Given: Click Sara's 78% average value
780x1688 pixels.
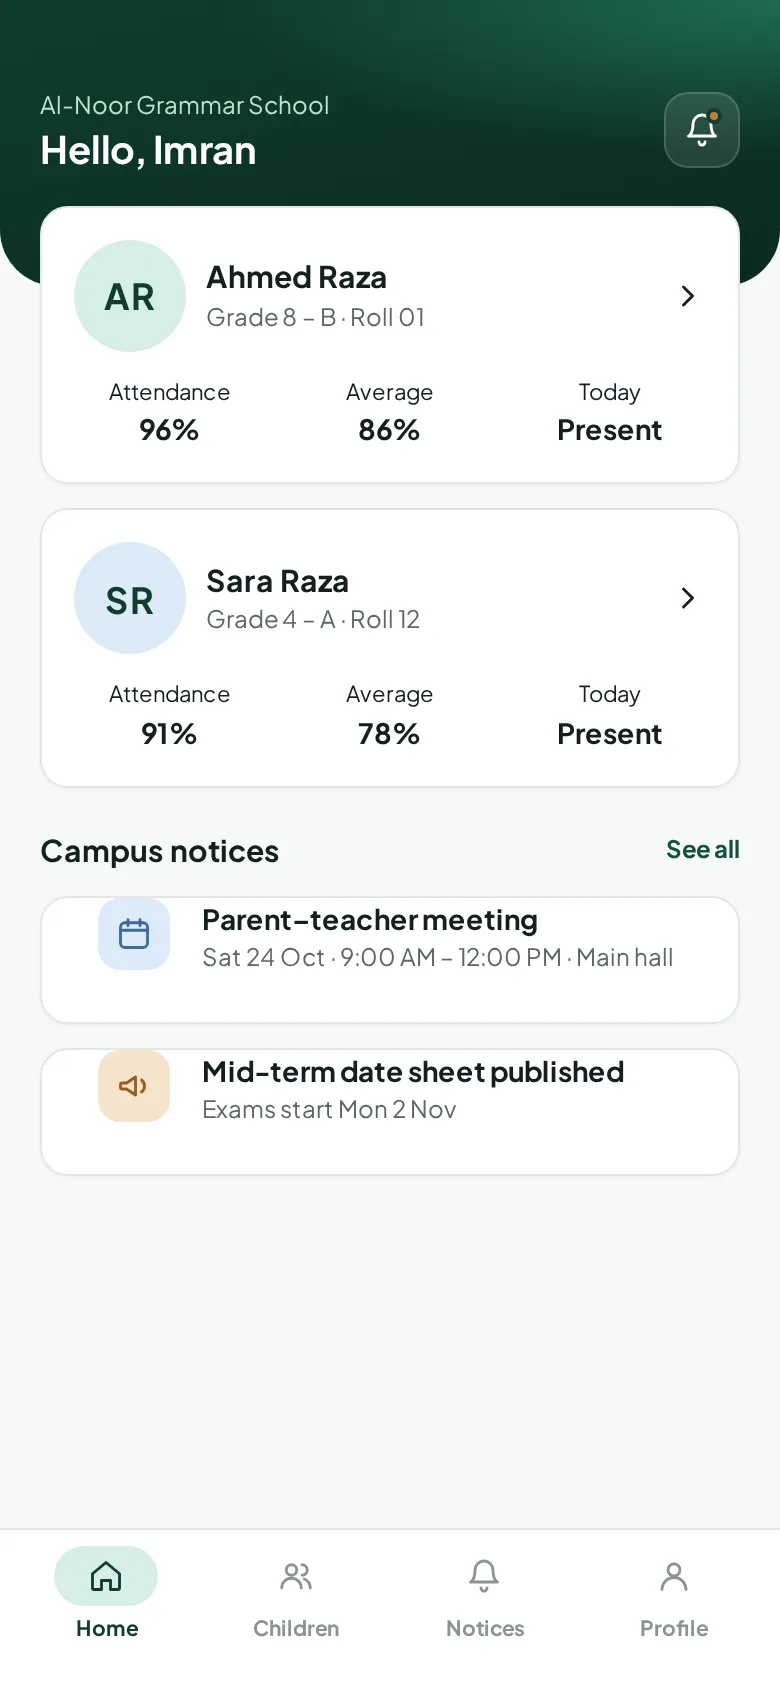Looking at the screenshot, I should 389,734.
